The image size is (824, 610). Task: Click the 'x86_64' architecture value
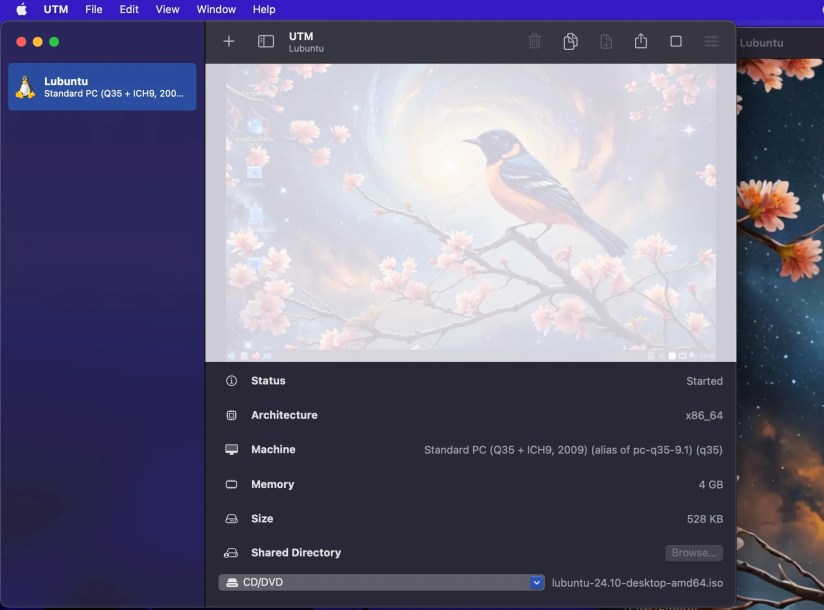tap(704, 415)
